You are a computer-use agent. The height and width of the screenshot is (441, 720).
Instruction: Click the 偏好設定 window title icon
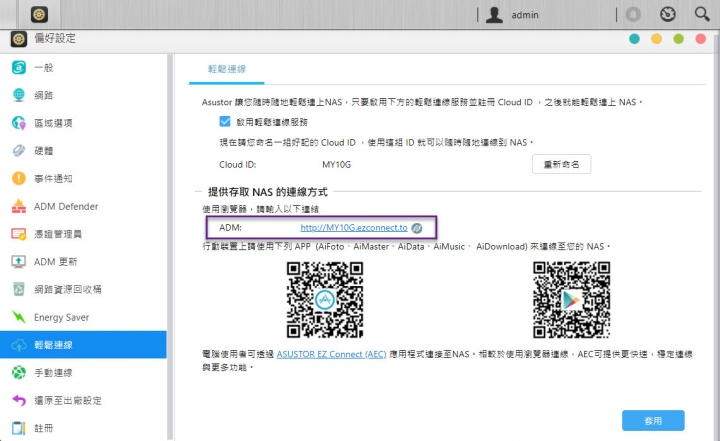[x=19, y=39]
